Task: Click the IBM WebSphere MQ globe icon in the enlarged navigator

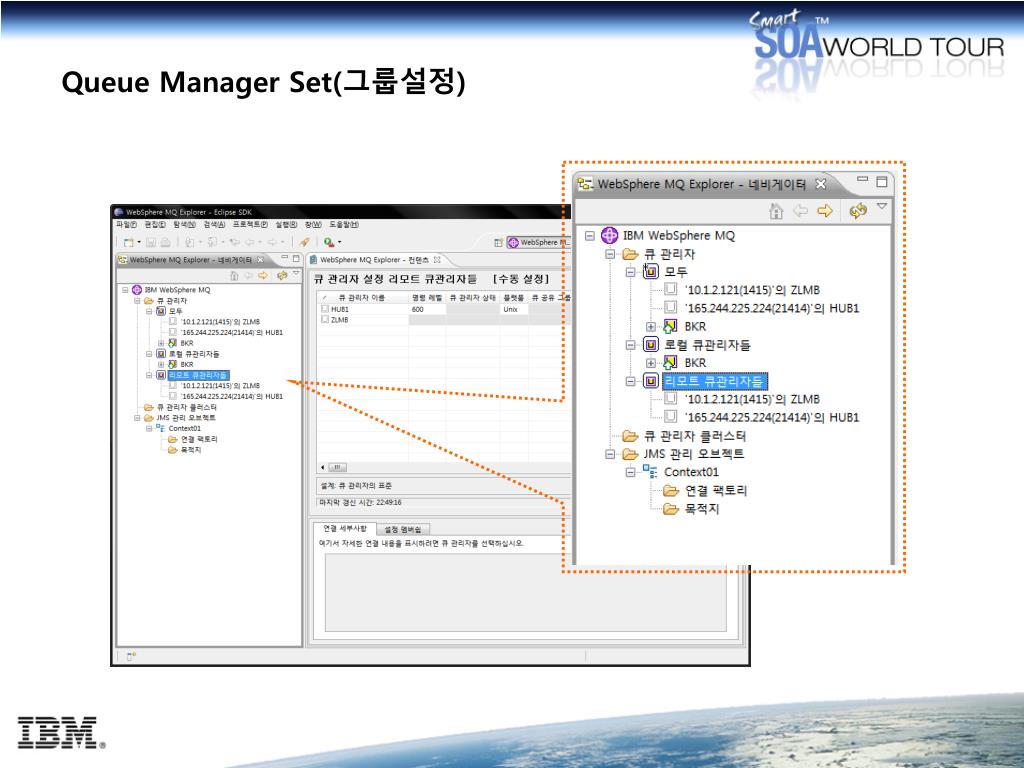Action: tap(609, 235)
